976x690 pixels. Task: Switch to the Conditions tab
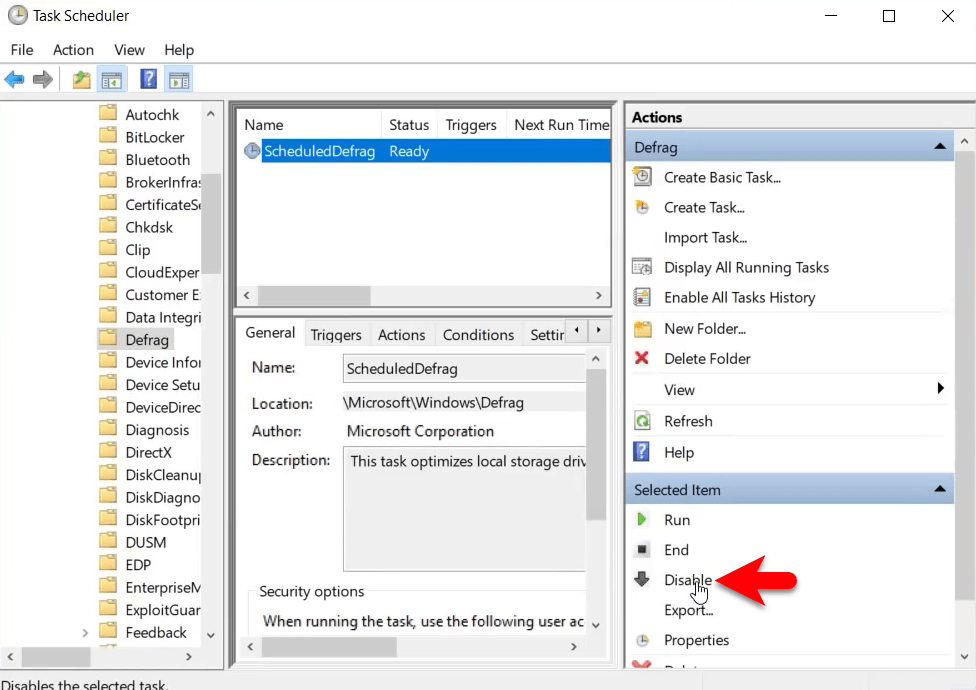(478, 335)
